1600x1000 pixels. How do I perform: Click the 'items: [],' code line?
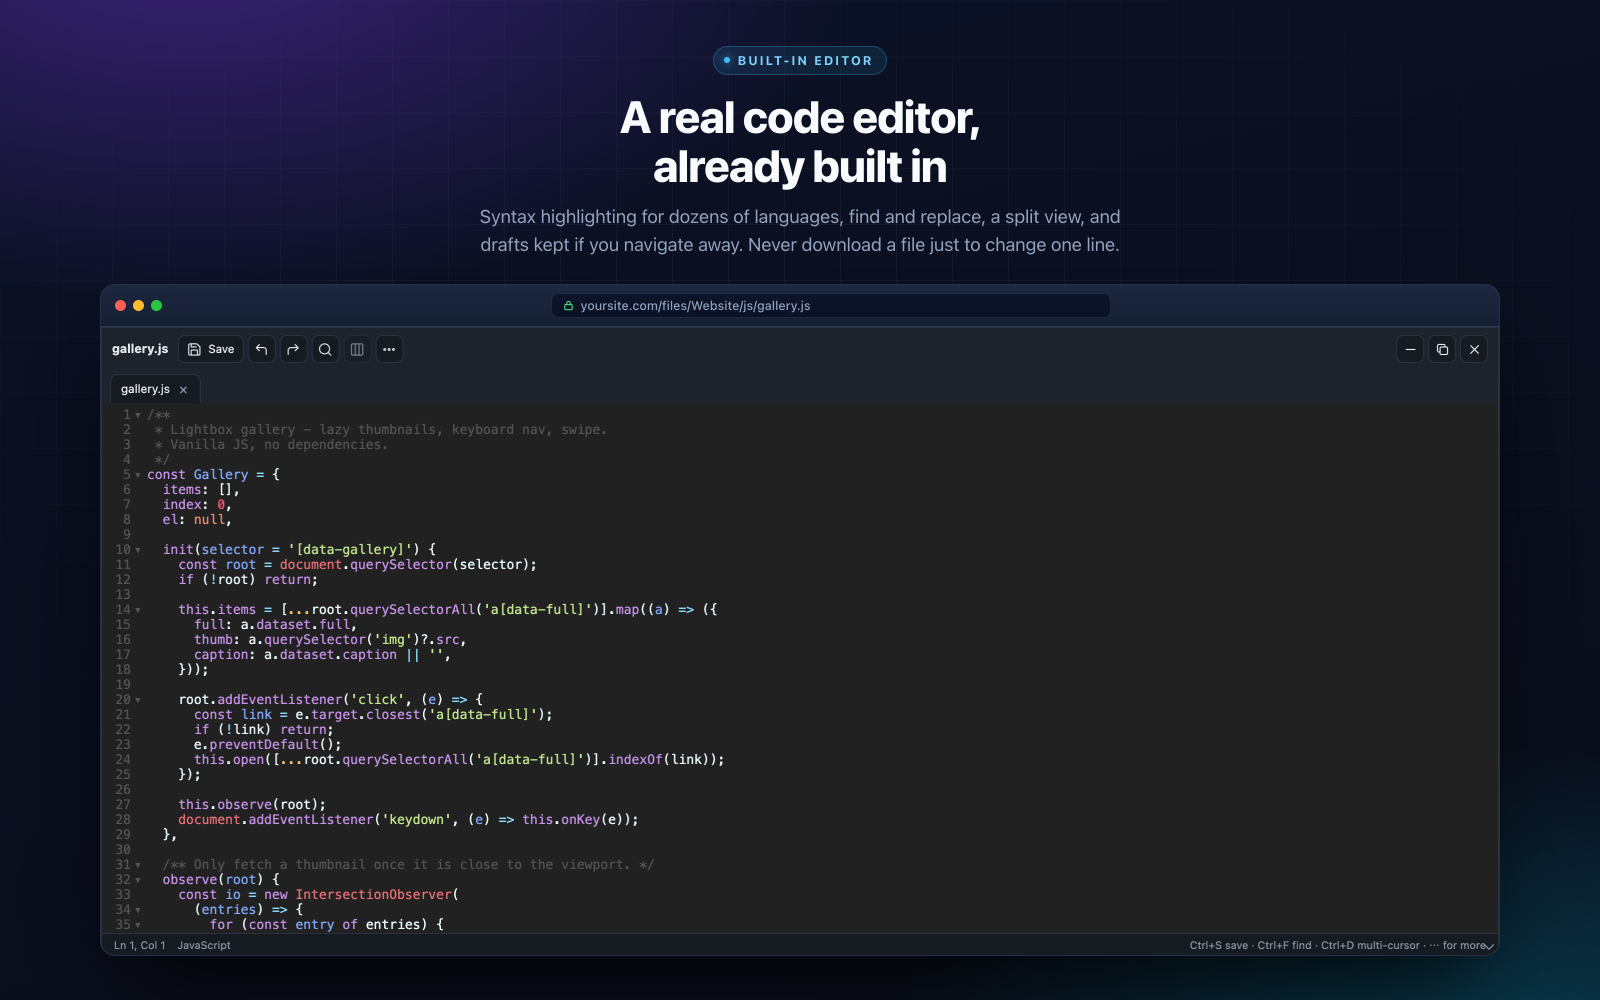(x=201, y=490)
